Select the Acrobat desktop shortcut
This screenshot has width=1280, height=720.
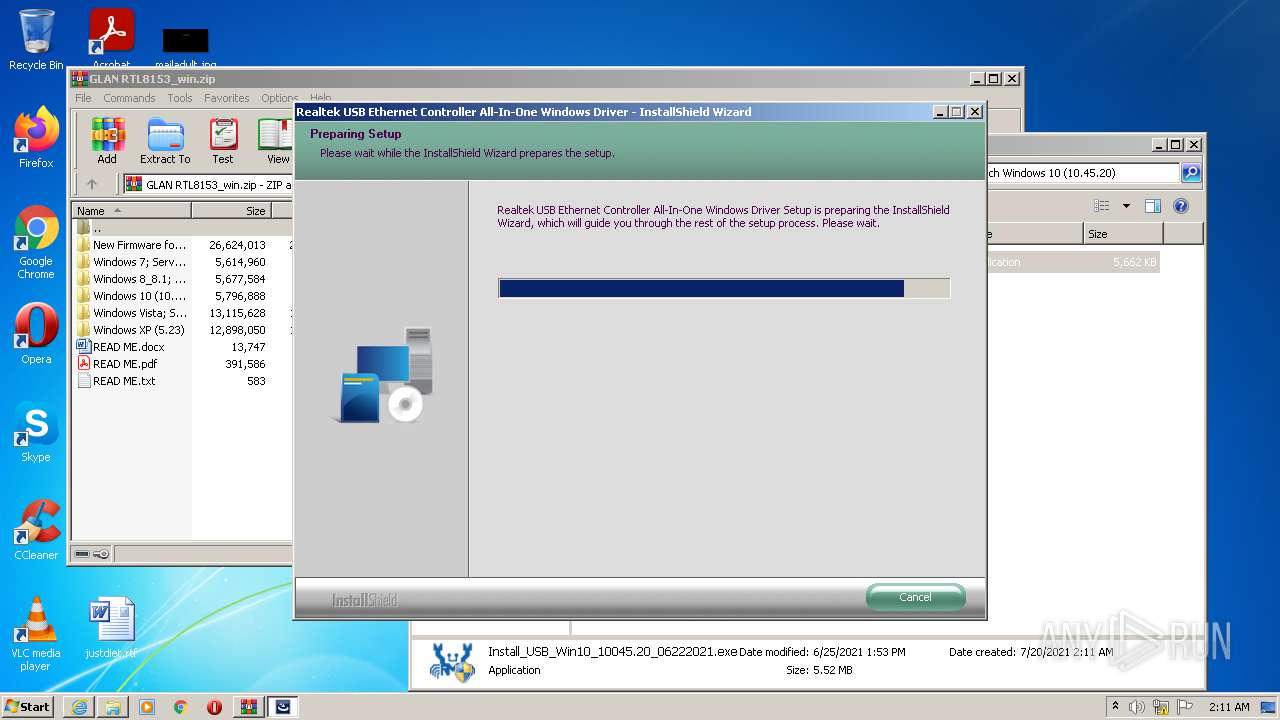112,35
